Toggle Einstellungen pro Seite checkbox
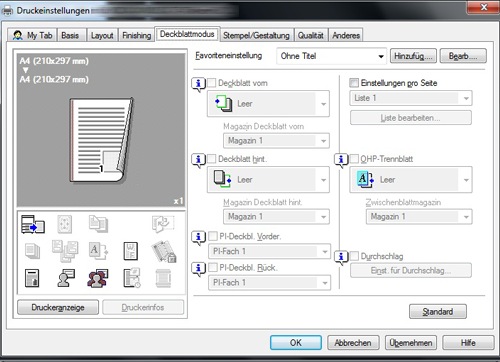The image size is (500, 362). click(x=354, y=83)
